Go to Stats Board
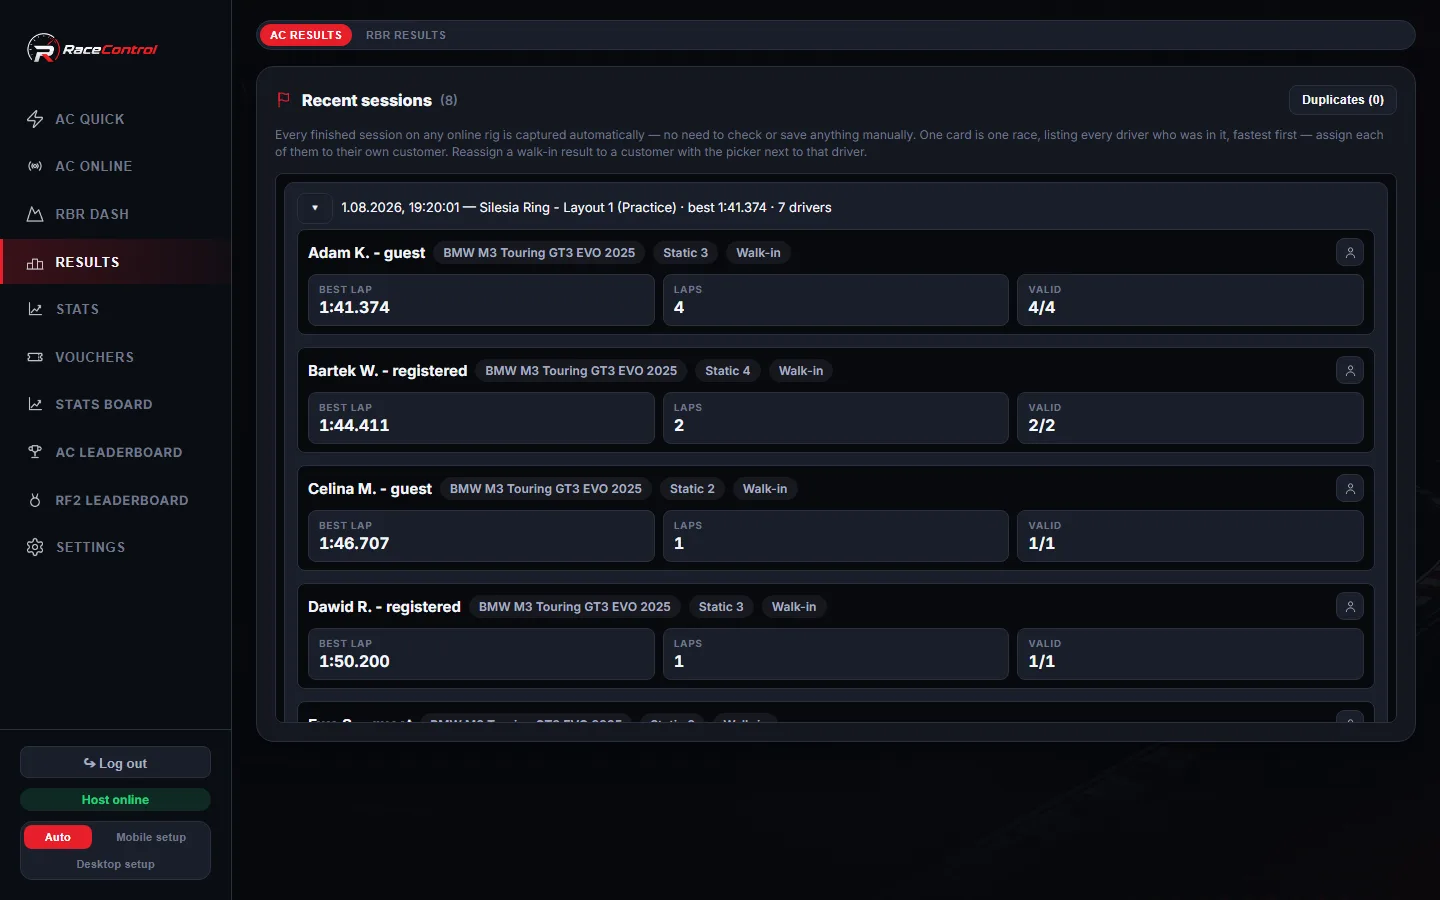The width and height of the screenshot is (1440, 900). [116, 404]
